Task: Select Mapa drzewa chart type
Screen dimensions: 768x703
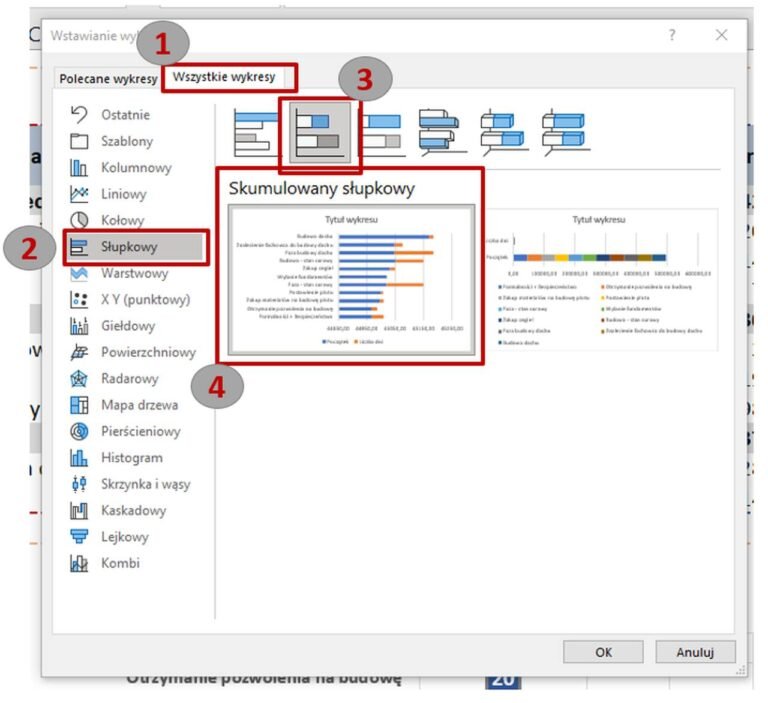Action: pyautogui.click(x=139, y=405)
